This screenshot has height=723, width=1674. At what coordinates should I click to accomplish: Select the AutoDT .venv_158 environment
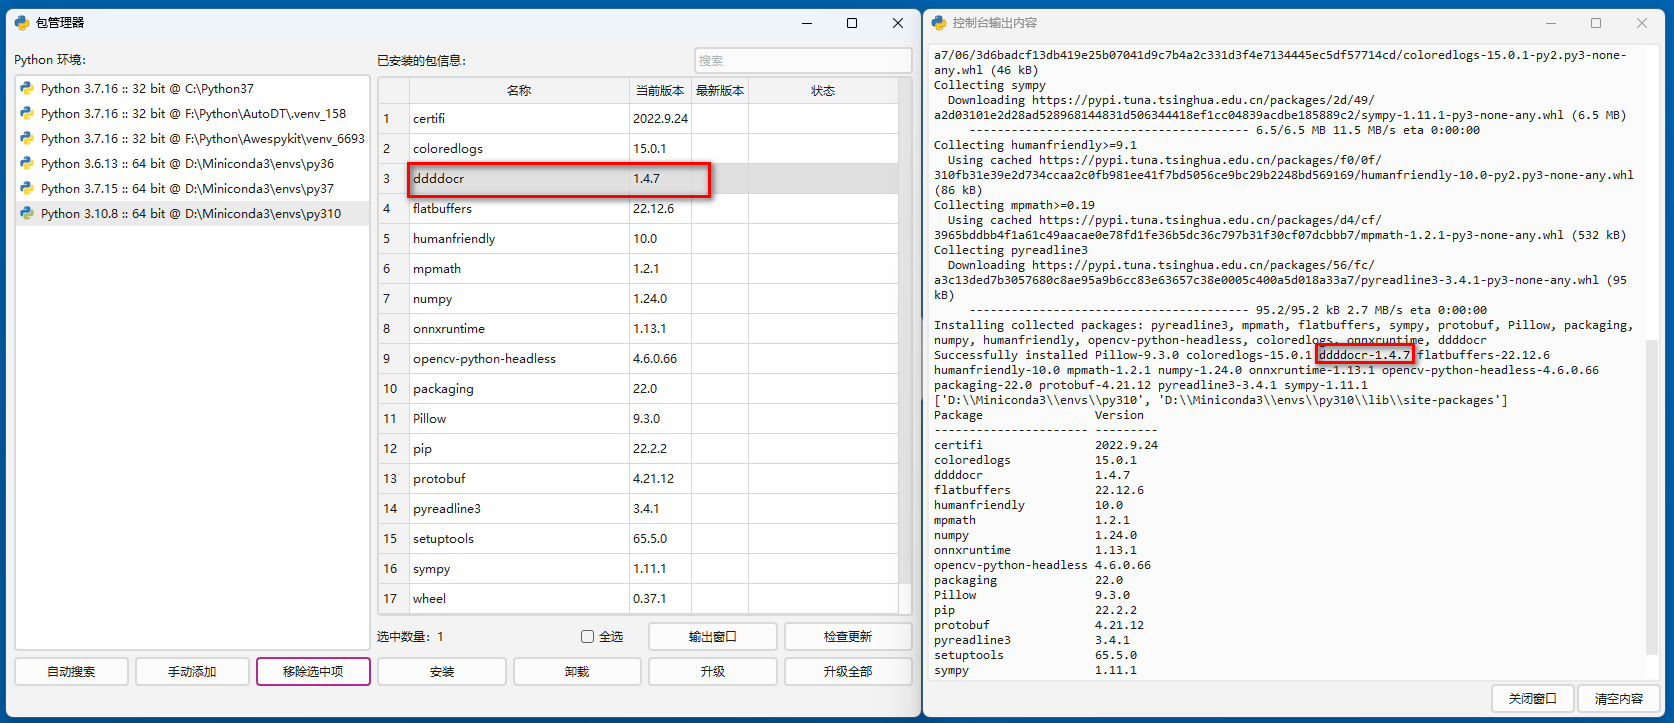point(192,113)
